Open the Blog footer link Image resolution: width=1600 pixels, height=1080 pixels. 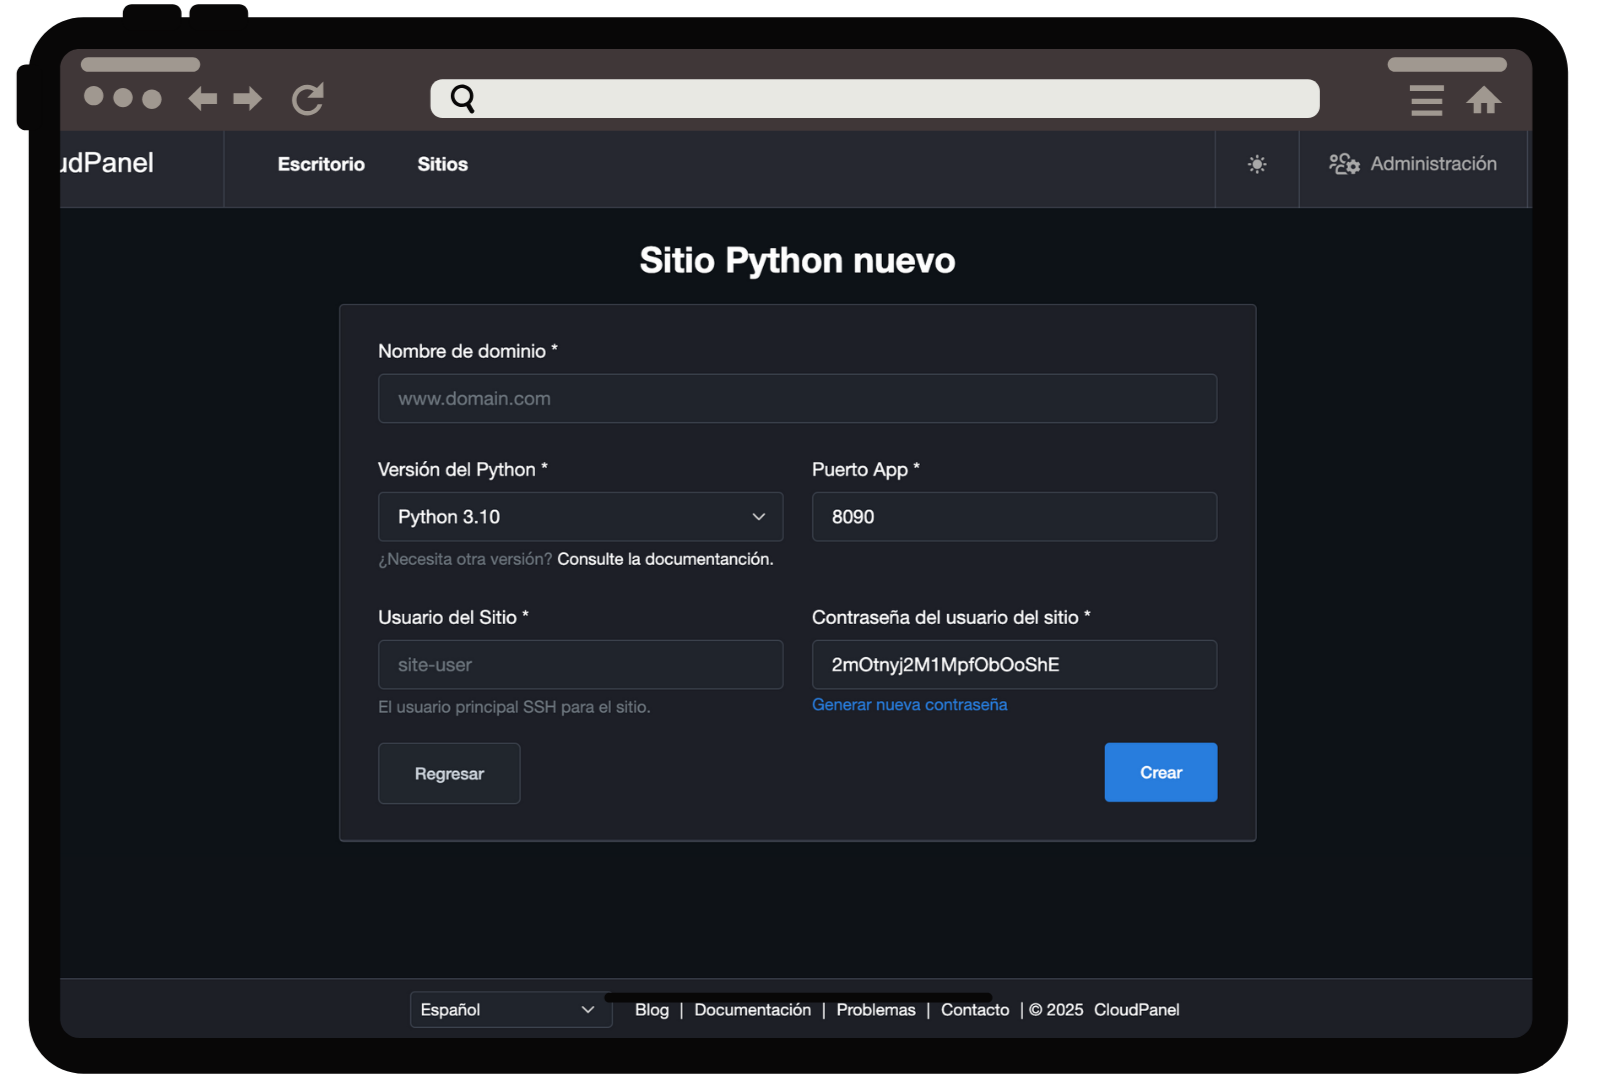pyautogui.click(x=651, y=1010)
